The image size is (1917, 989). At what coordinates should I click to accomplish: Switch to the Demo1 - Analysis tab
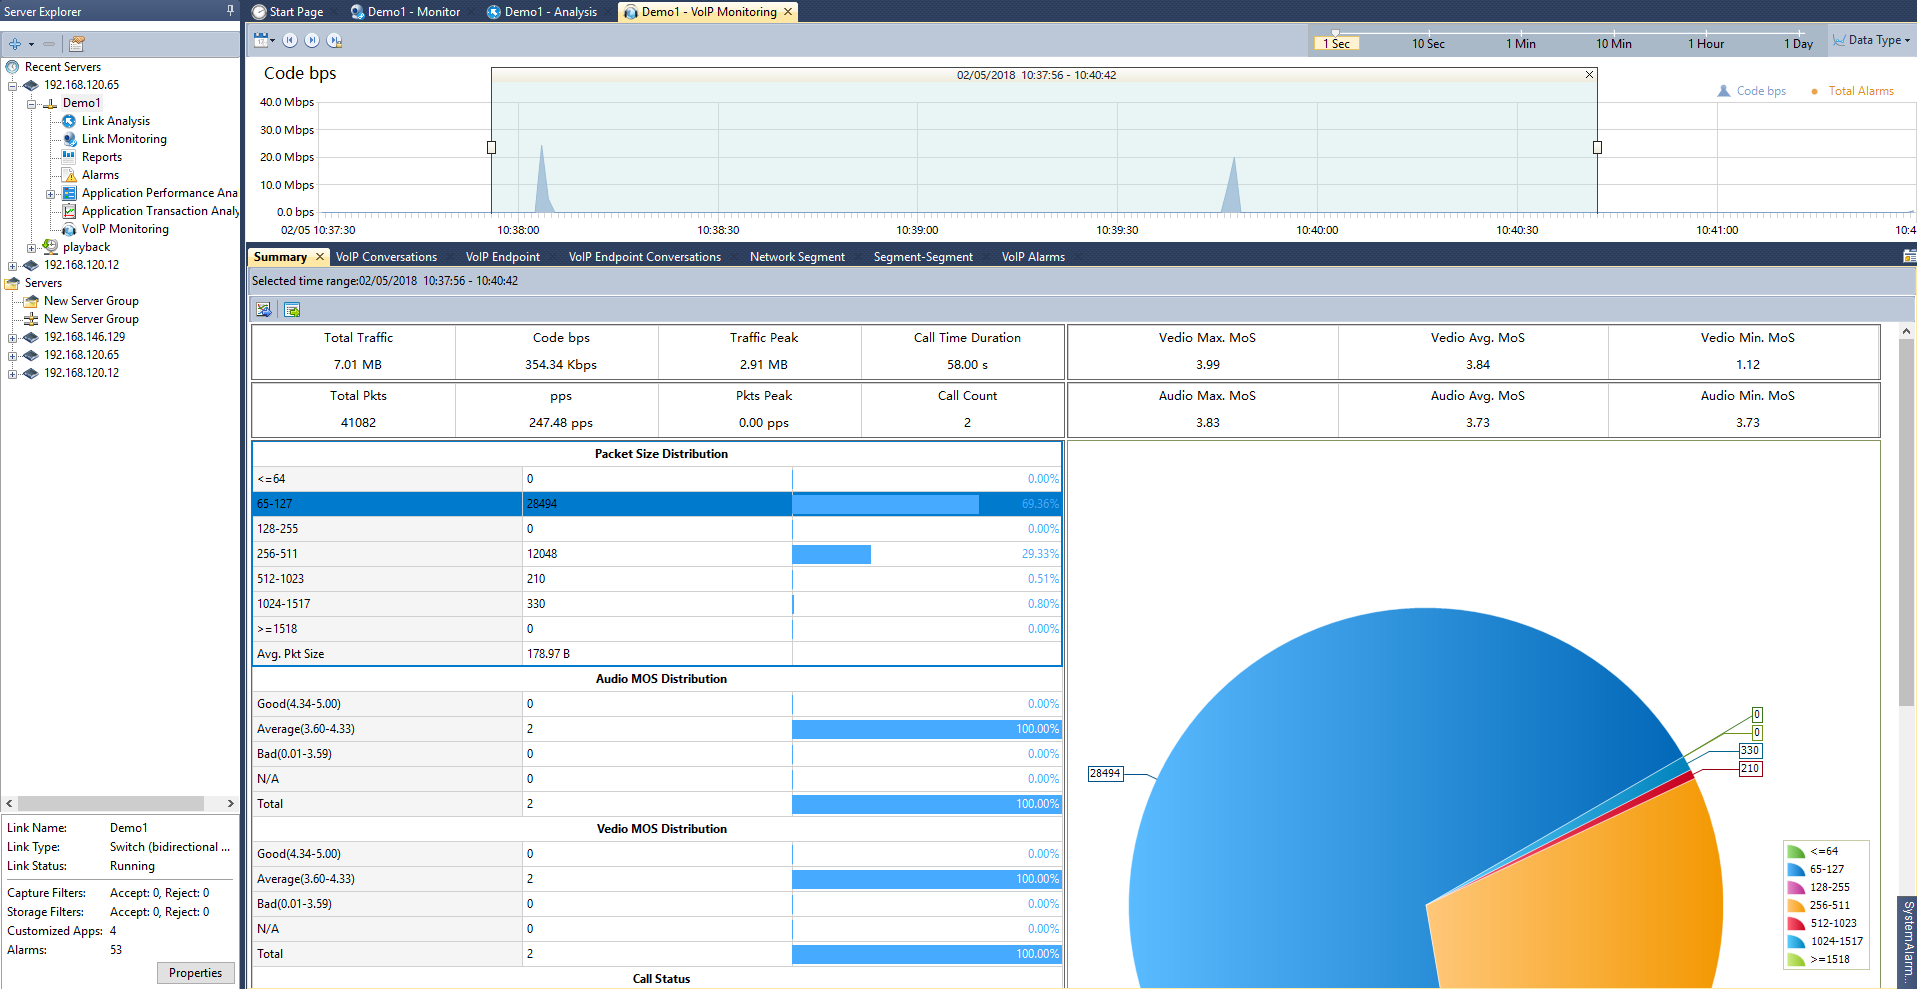542,12
